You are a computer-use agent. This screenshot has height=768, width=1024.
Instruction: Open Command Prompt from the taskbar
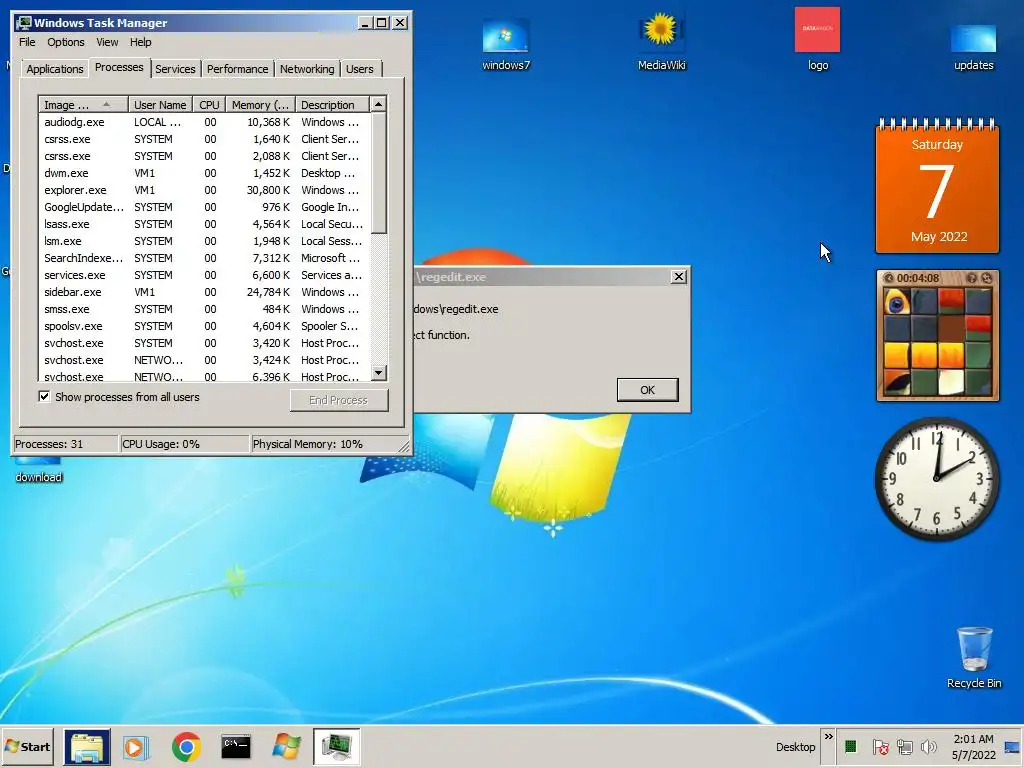pos(236,747)
